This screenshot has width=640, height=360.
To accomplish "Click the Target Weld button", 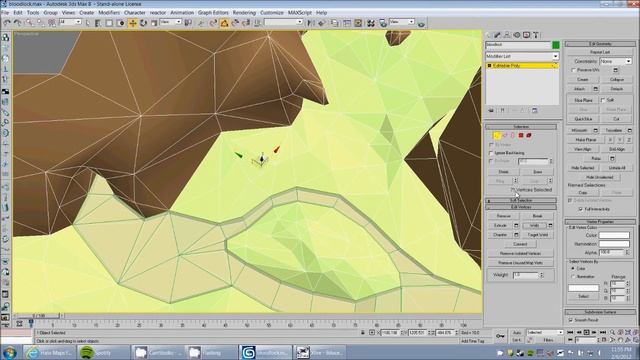I will pos(538,235).
